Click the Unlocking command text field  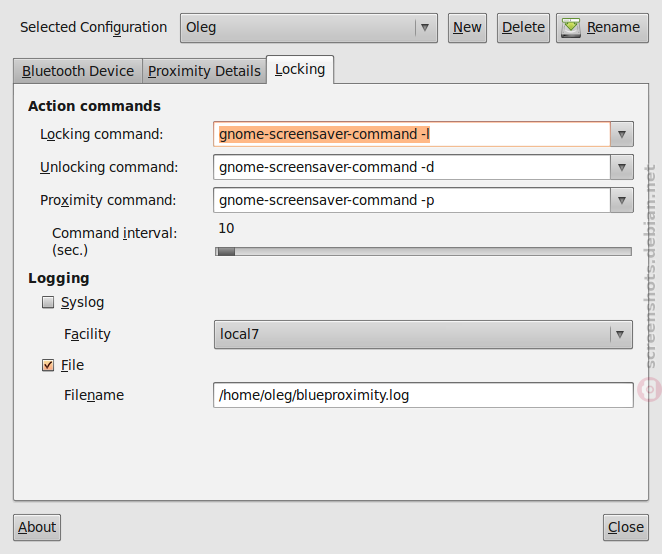pos(412,167)
